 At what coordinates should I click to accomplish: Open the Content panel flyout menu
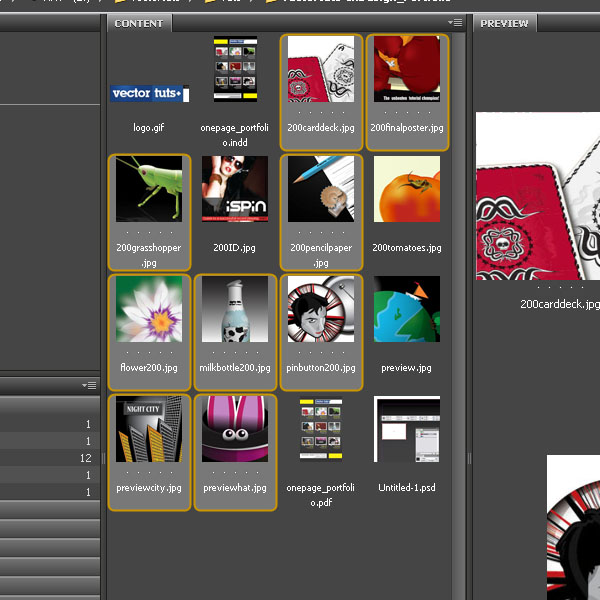pos(455,23)
